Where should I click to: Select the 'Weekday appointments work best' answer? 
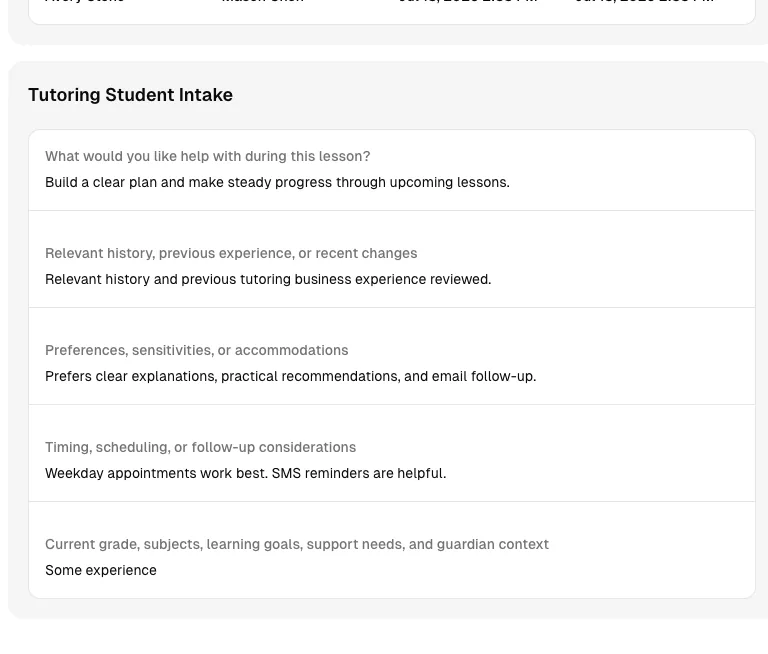click(x=245, y=473)
